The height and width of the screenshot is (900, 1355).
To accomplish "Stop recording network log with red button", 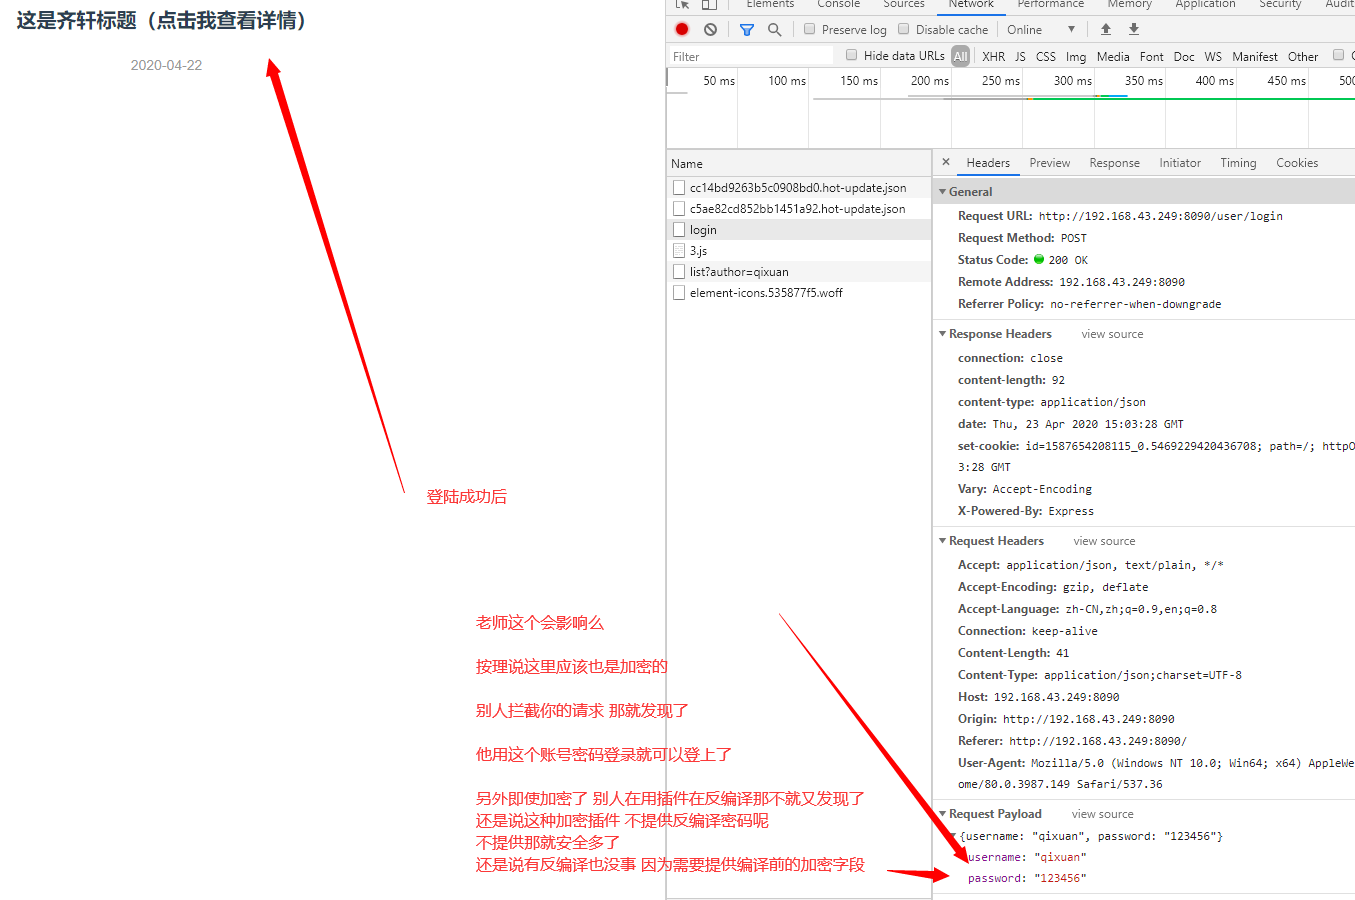I will pos(682,30).
